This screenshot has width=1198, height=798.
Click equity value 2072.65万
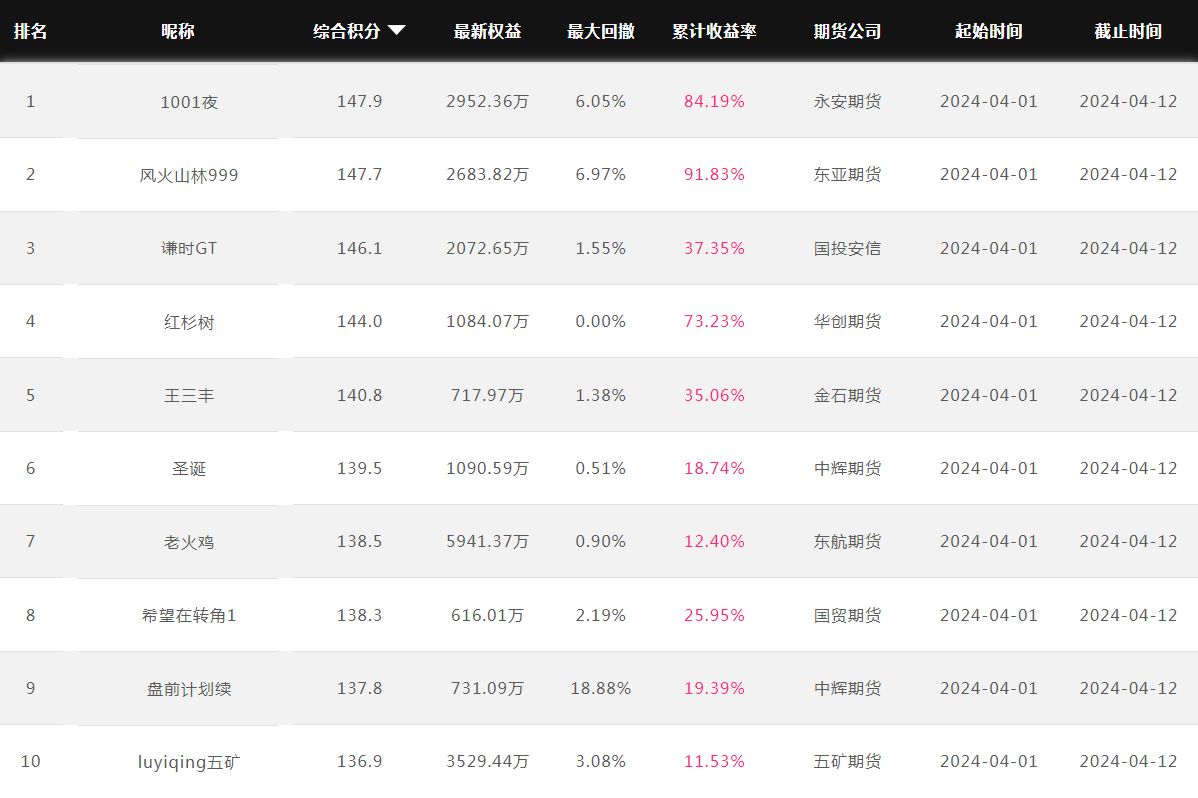pos(487,248)
